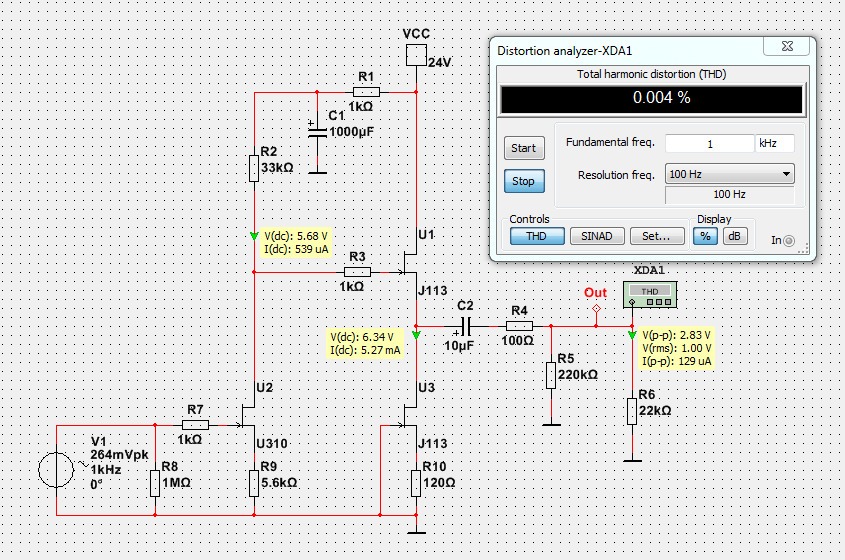
Task: Select resistor R10 120Ω symbol
Action: pos(416,483)
